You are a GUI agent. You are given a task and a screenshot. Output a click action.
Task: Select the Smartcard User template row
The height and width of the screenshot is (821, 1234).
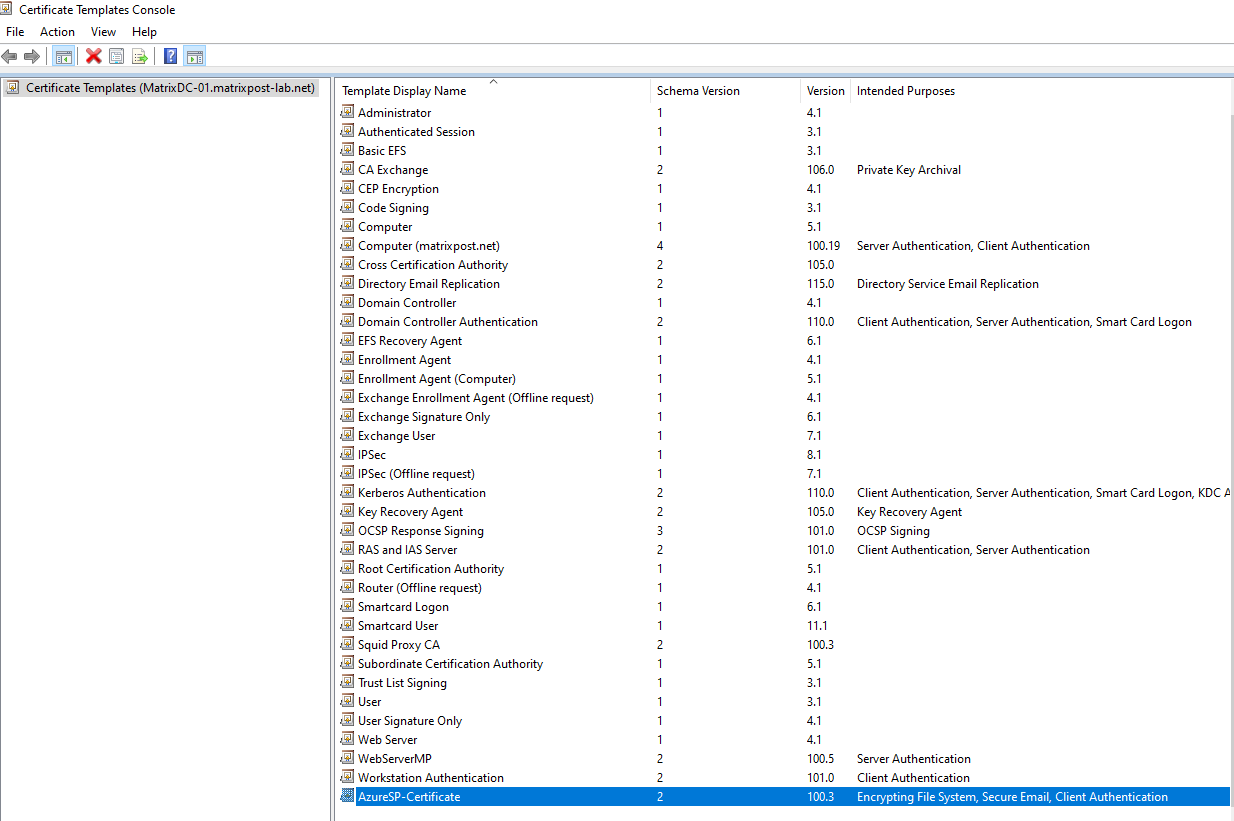pos(784,626)
